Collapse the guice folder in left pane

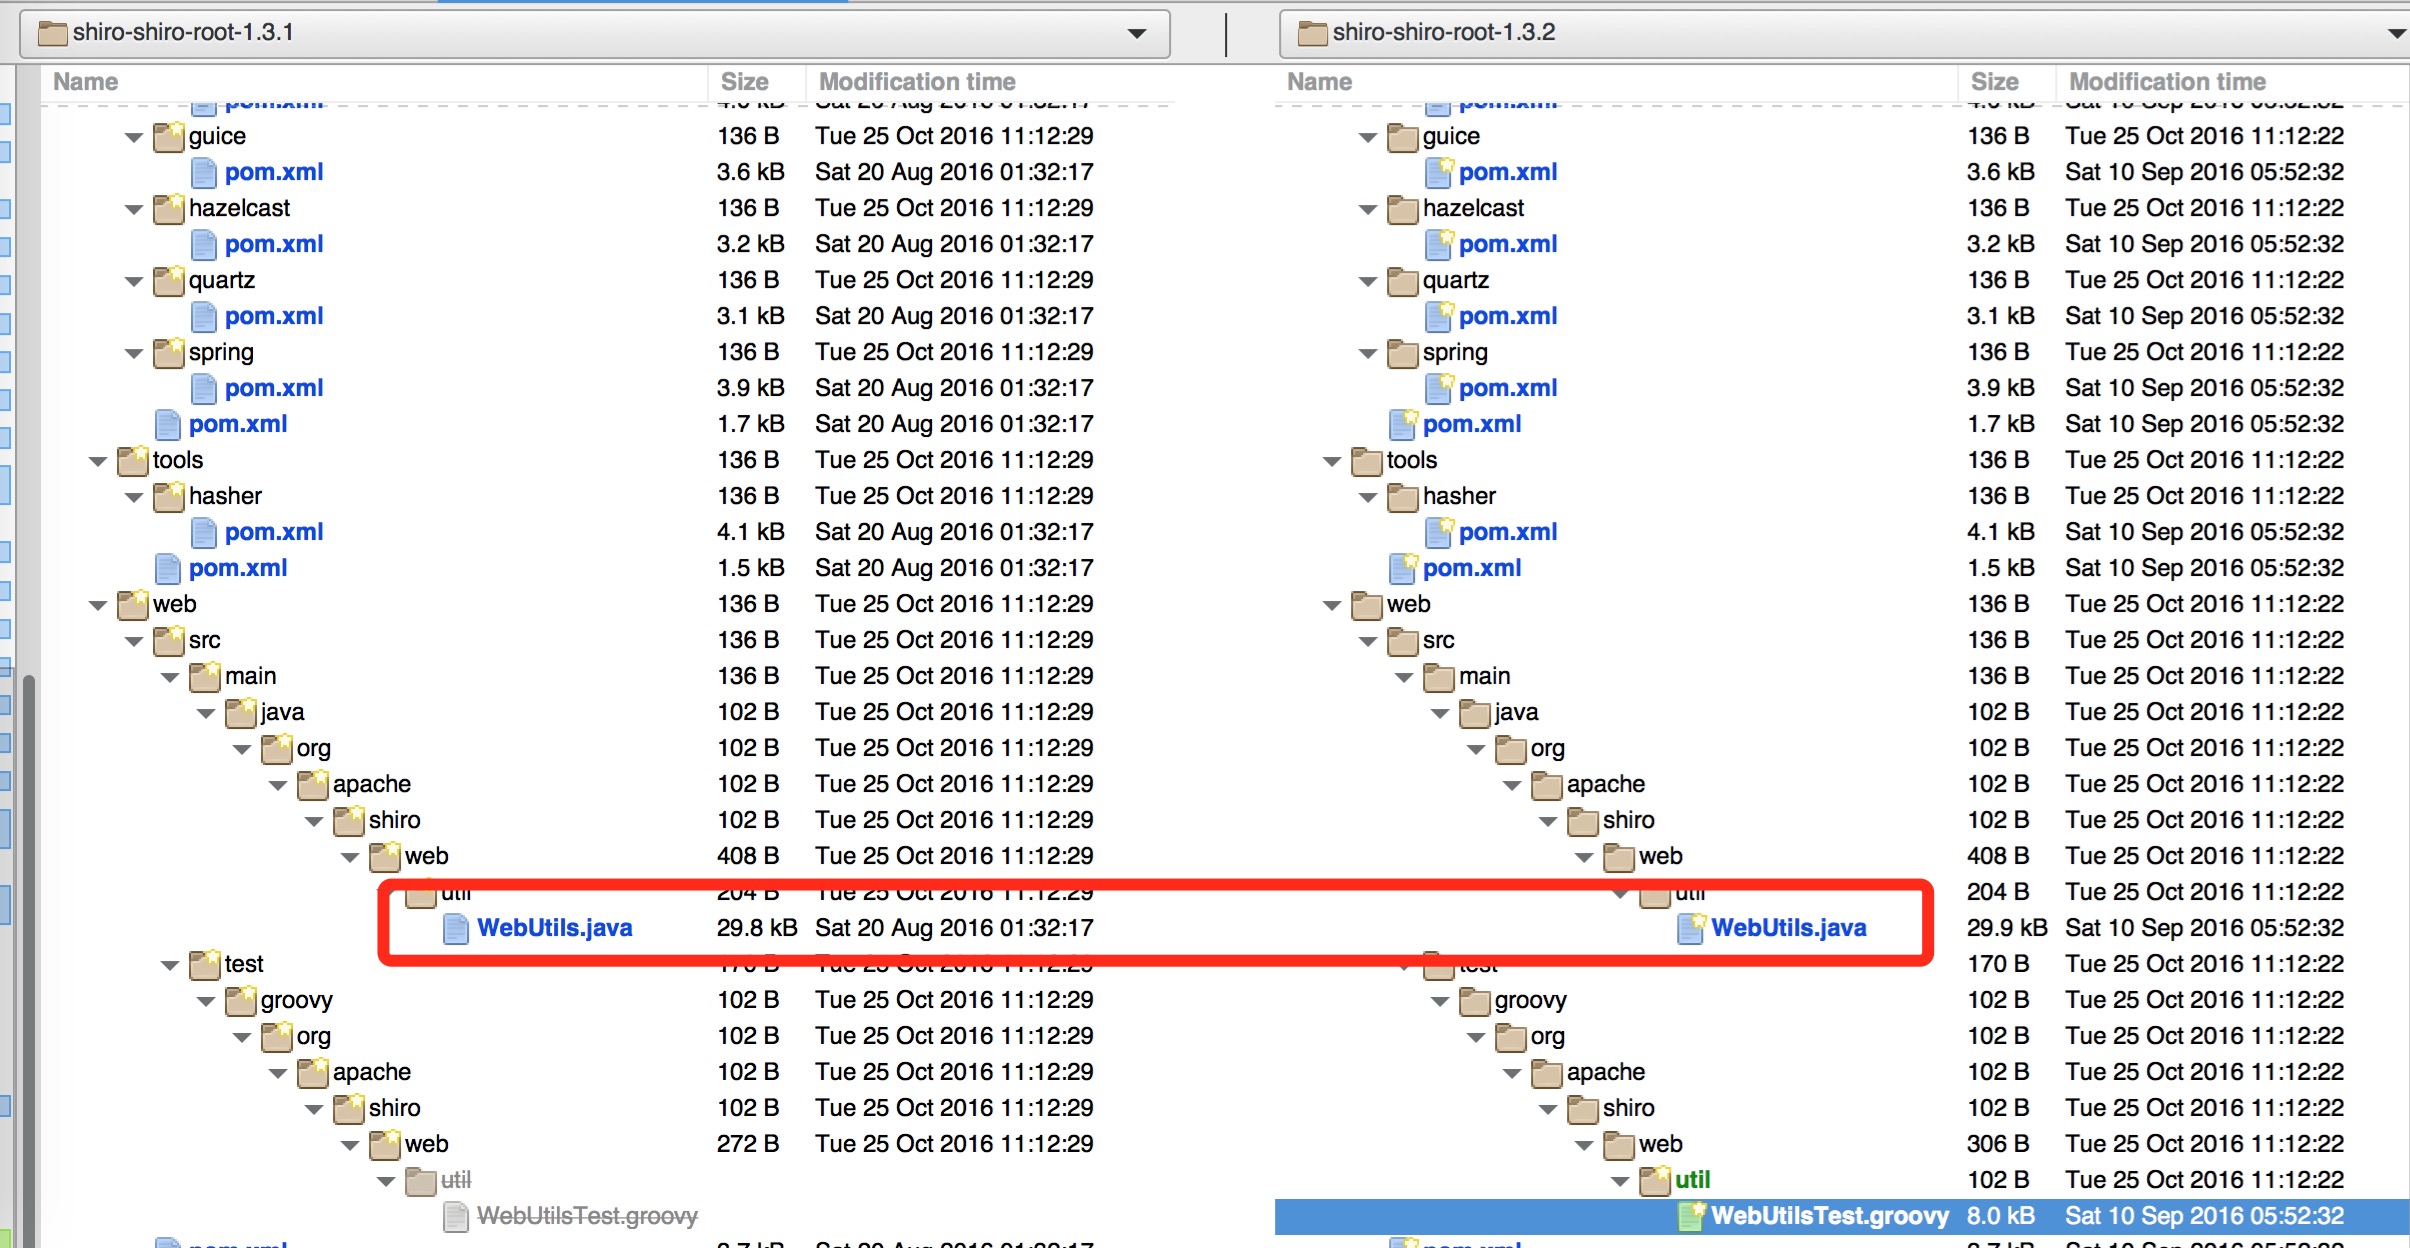click(x=133, y=137)
